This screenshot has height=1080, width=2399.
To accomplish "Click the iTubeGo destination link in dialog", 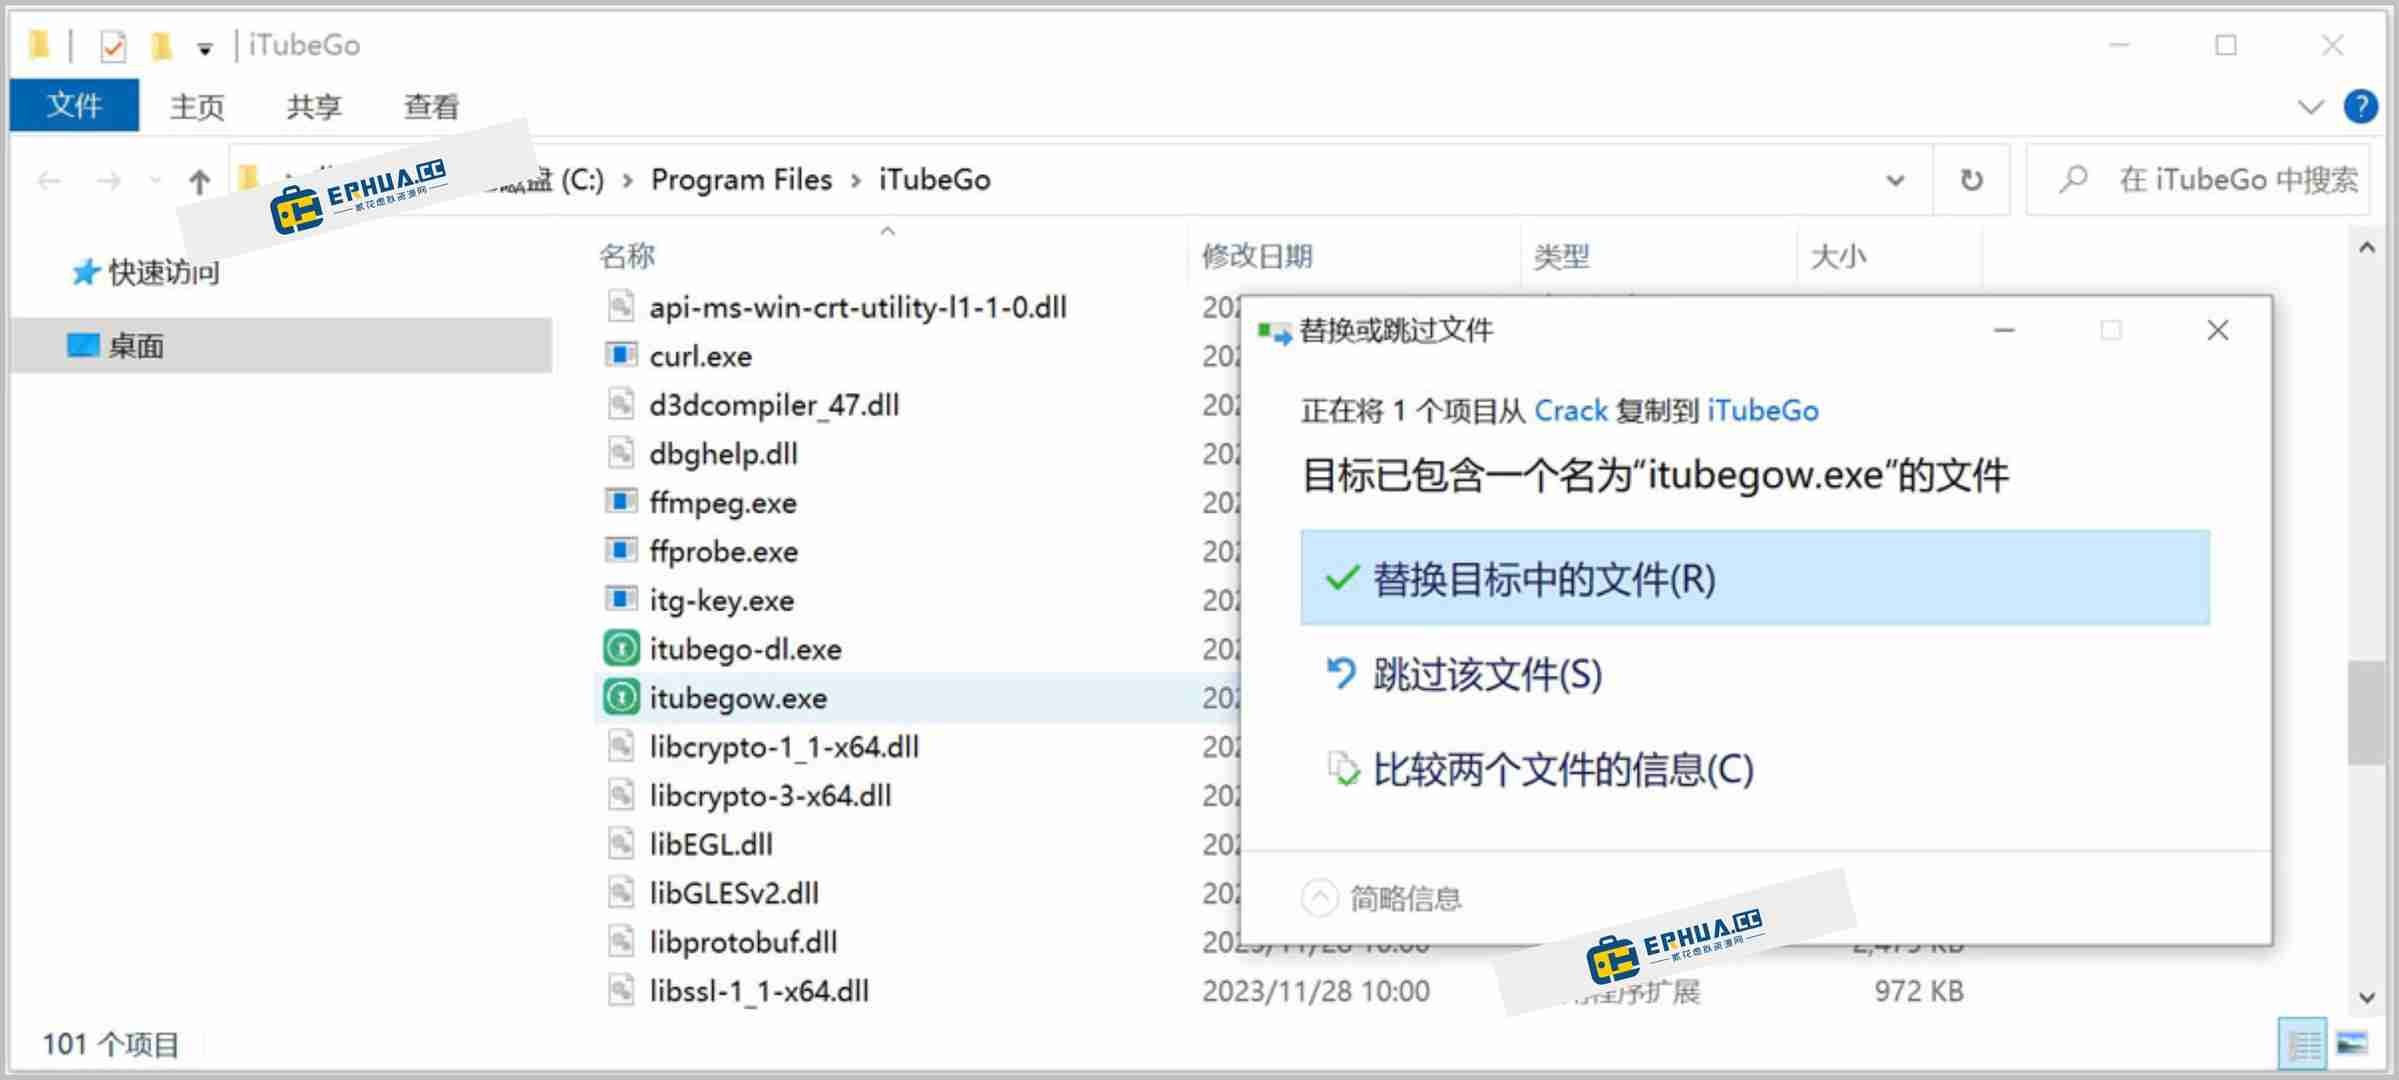I will [1762, 410].
